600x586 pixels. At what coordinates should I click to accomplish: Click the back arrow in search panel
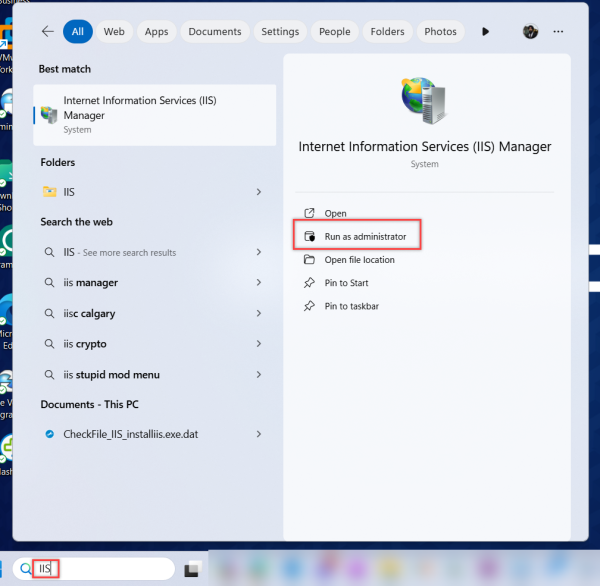[47, 32]
